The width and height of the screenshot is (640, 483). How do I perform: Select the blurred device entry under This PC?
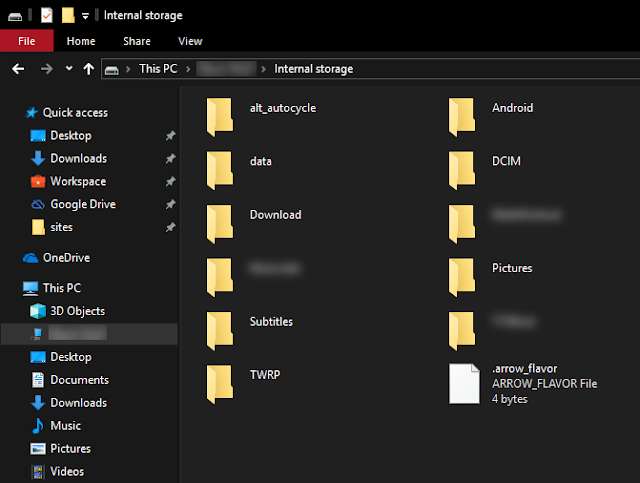point(89,334)
